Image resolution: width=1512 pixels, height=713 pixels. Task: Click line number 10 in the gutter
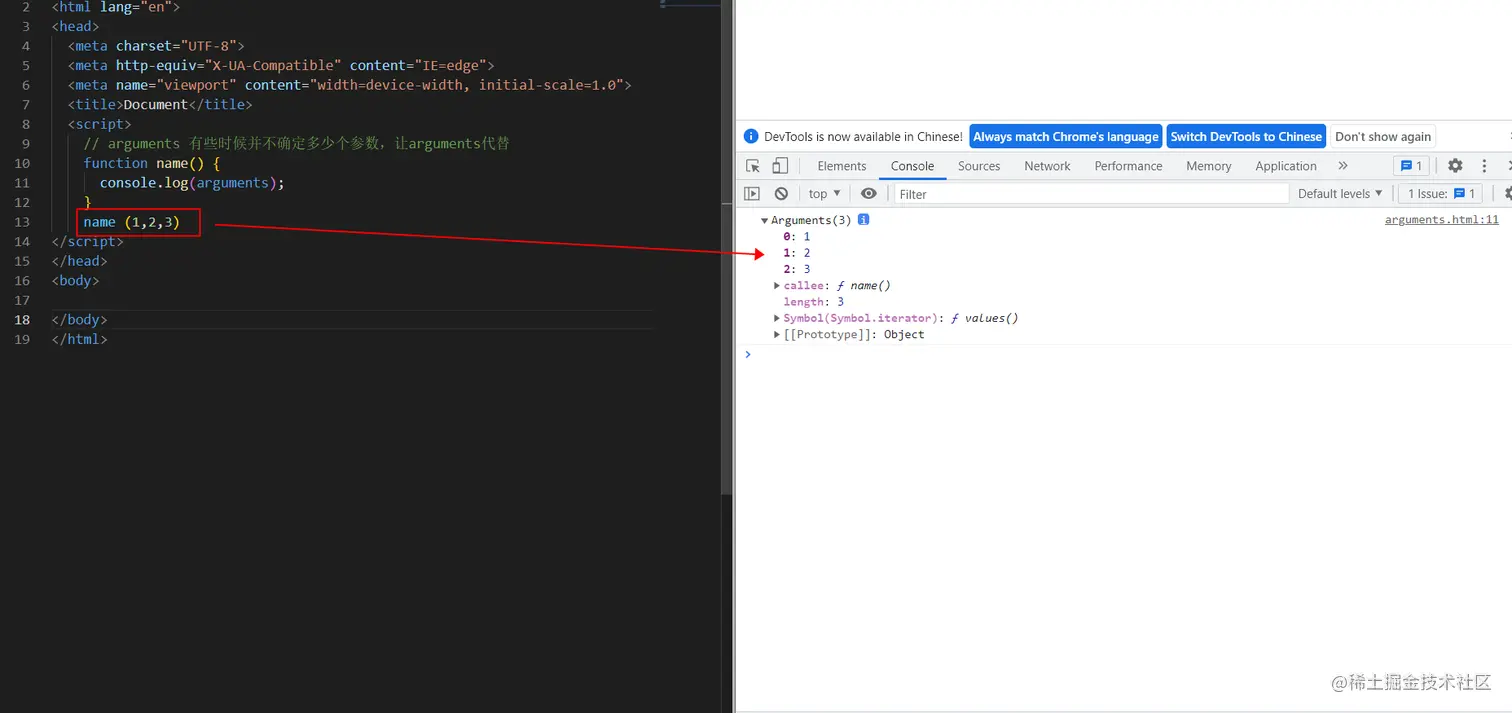tap(22, 163)
